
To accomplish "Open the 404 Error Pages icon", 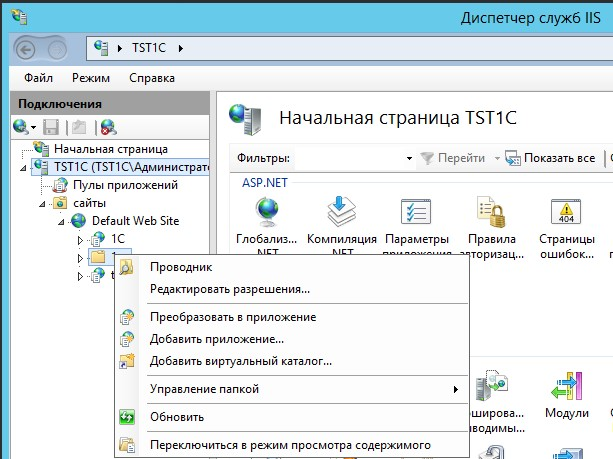I will (x=566, y=212).
